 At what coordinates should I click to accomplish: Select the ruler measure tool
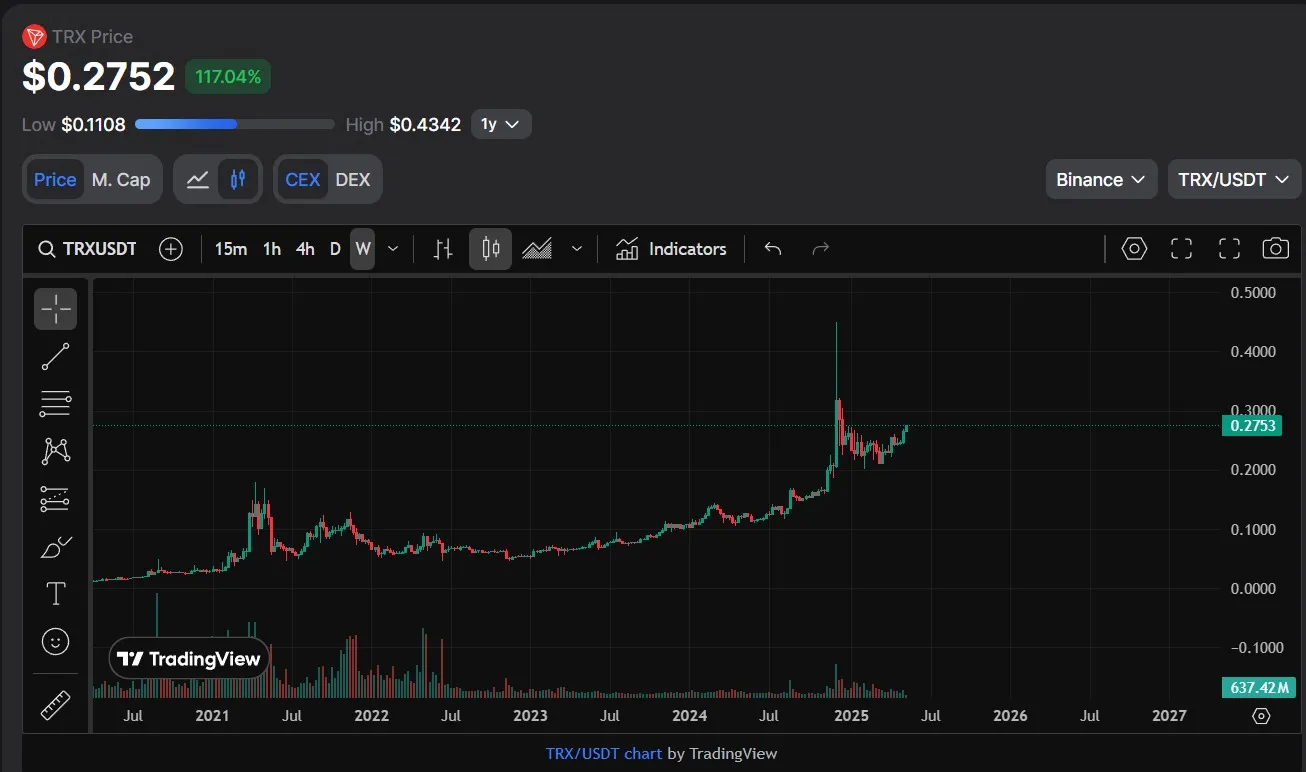click(x=55, y=706)
